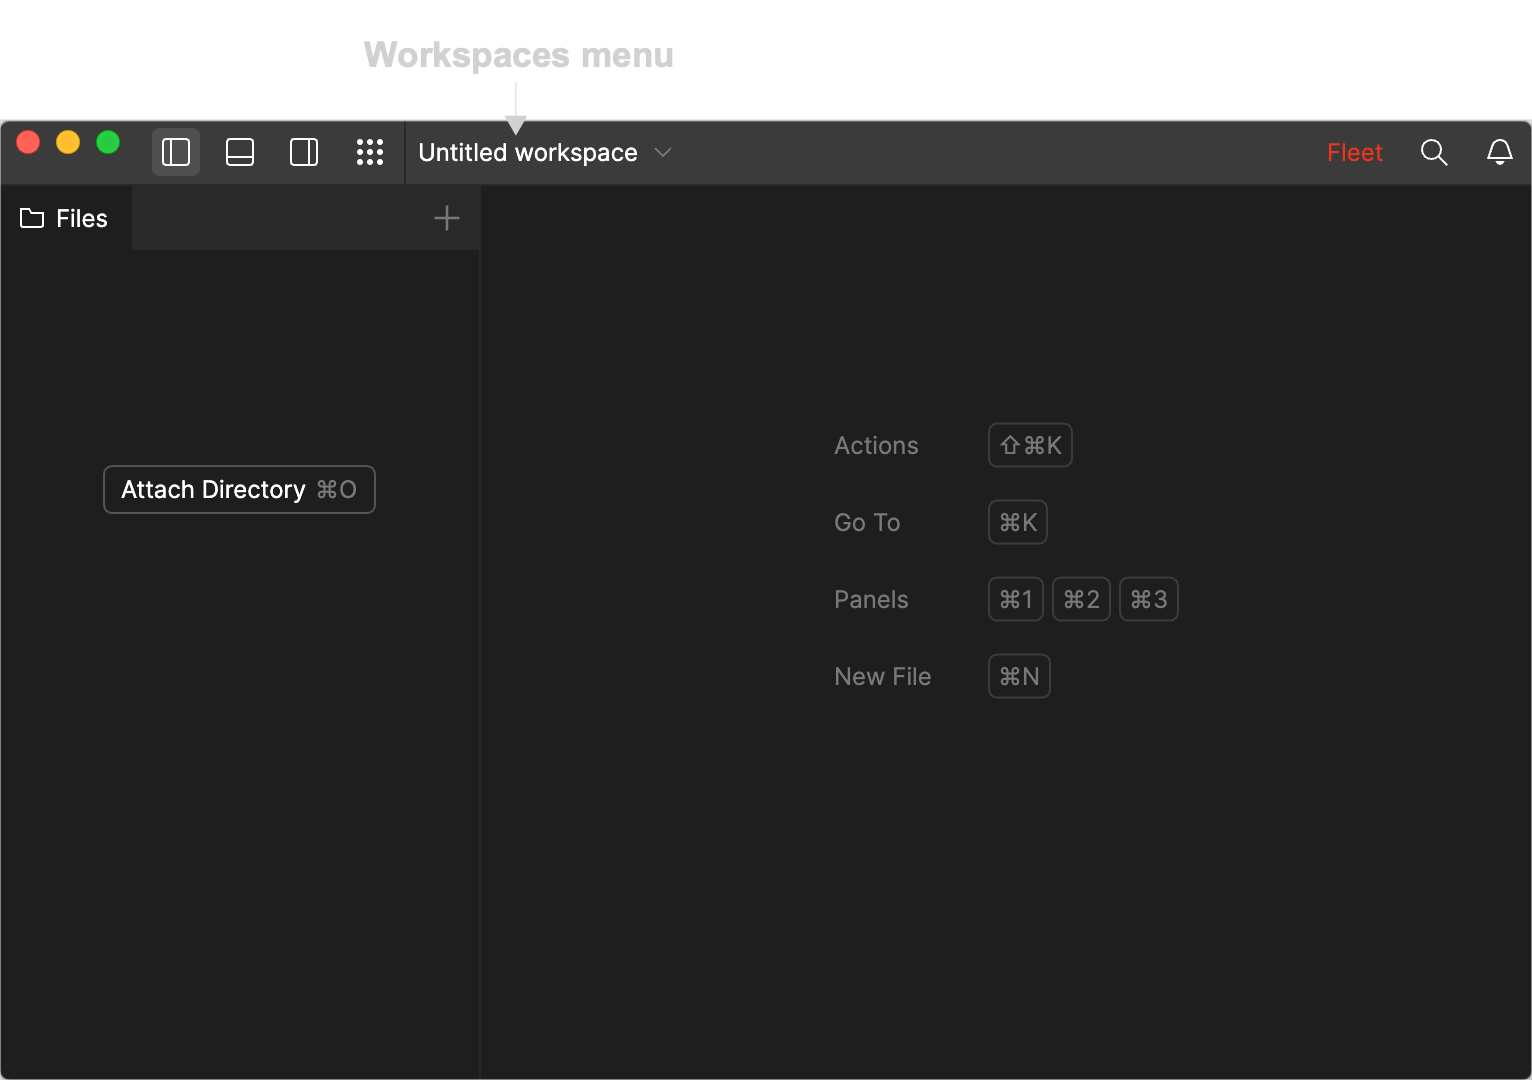Click the search magnifier icon
Image resolution: width=1532 pixels, height=1080 pixels.
pos(1434,152)
